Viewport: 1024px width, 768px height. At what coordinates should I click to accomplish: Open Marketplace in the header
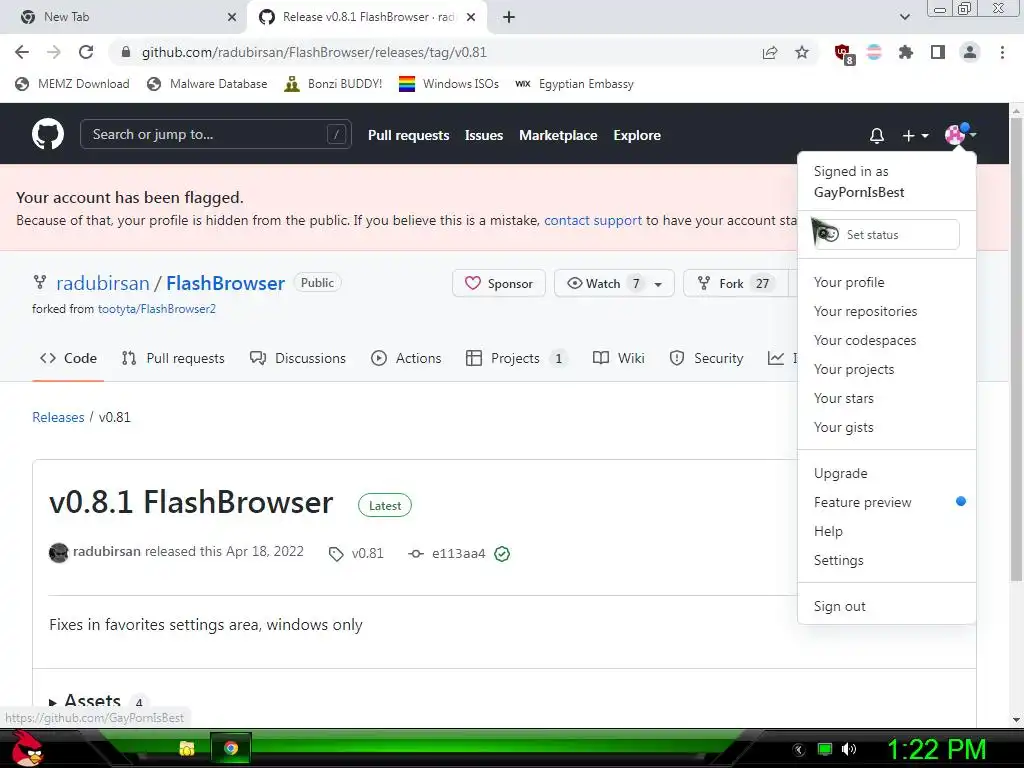[x=558, y=135]
